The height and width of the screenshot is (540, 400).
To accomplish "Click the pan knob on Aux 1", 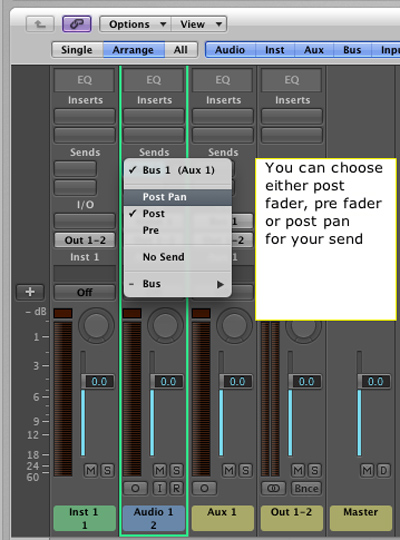I will pyautogui.click(x=234, y=325).
